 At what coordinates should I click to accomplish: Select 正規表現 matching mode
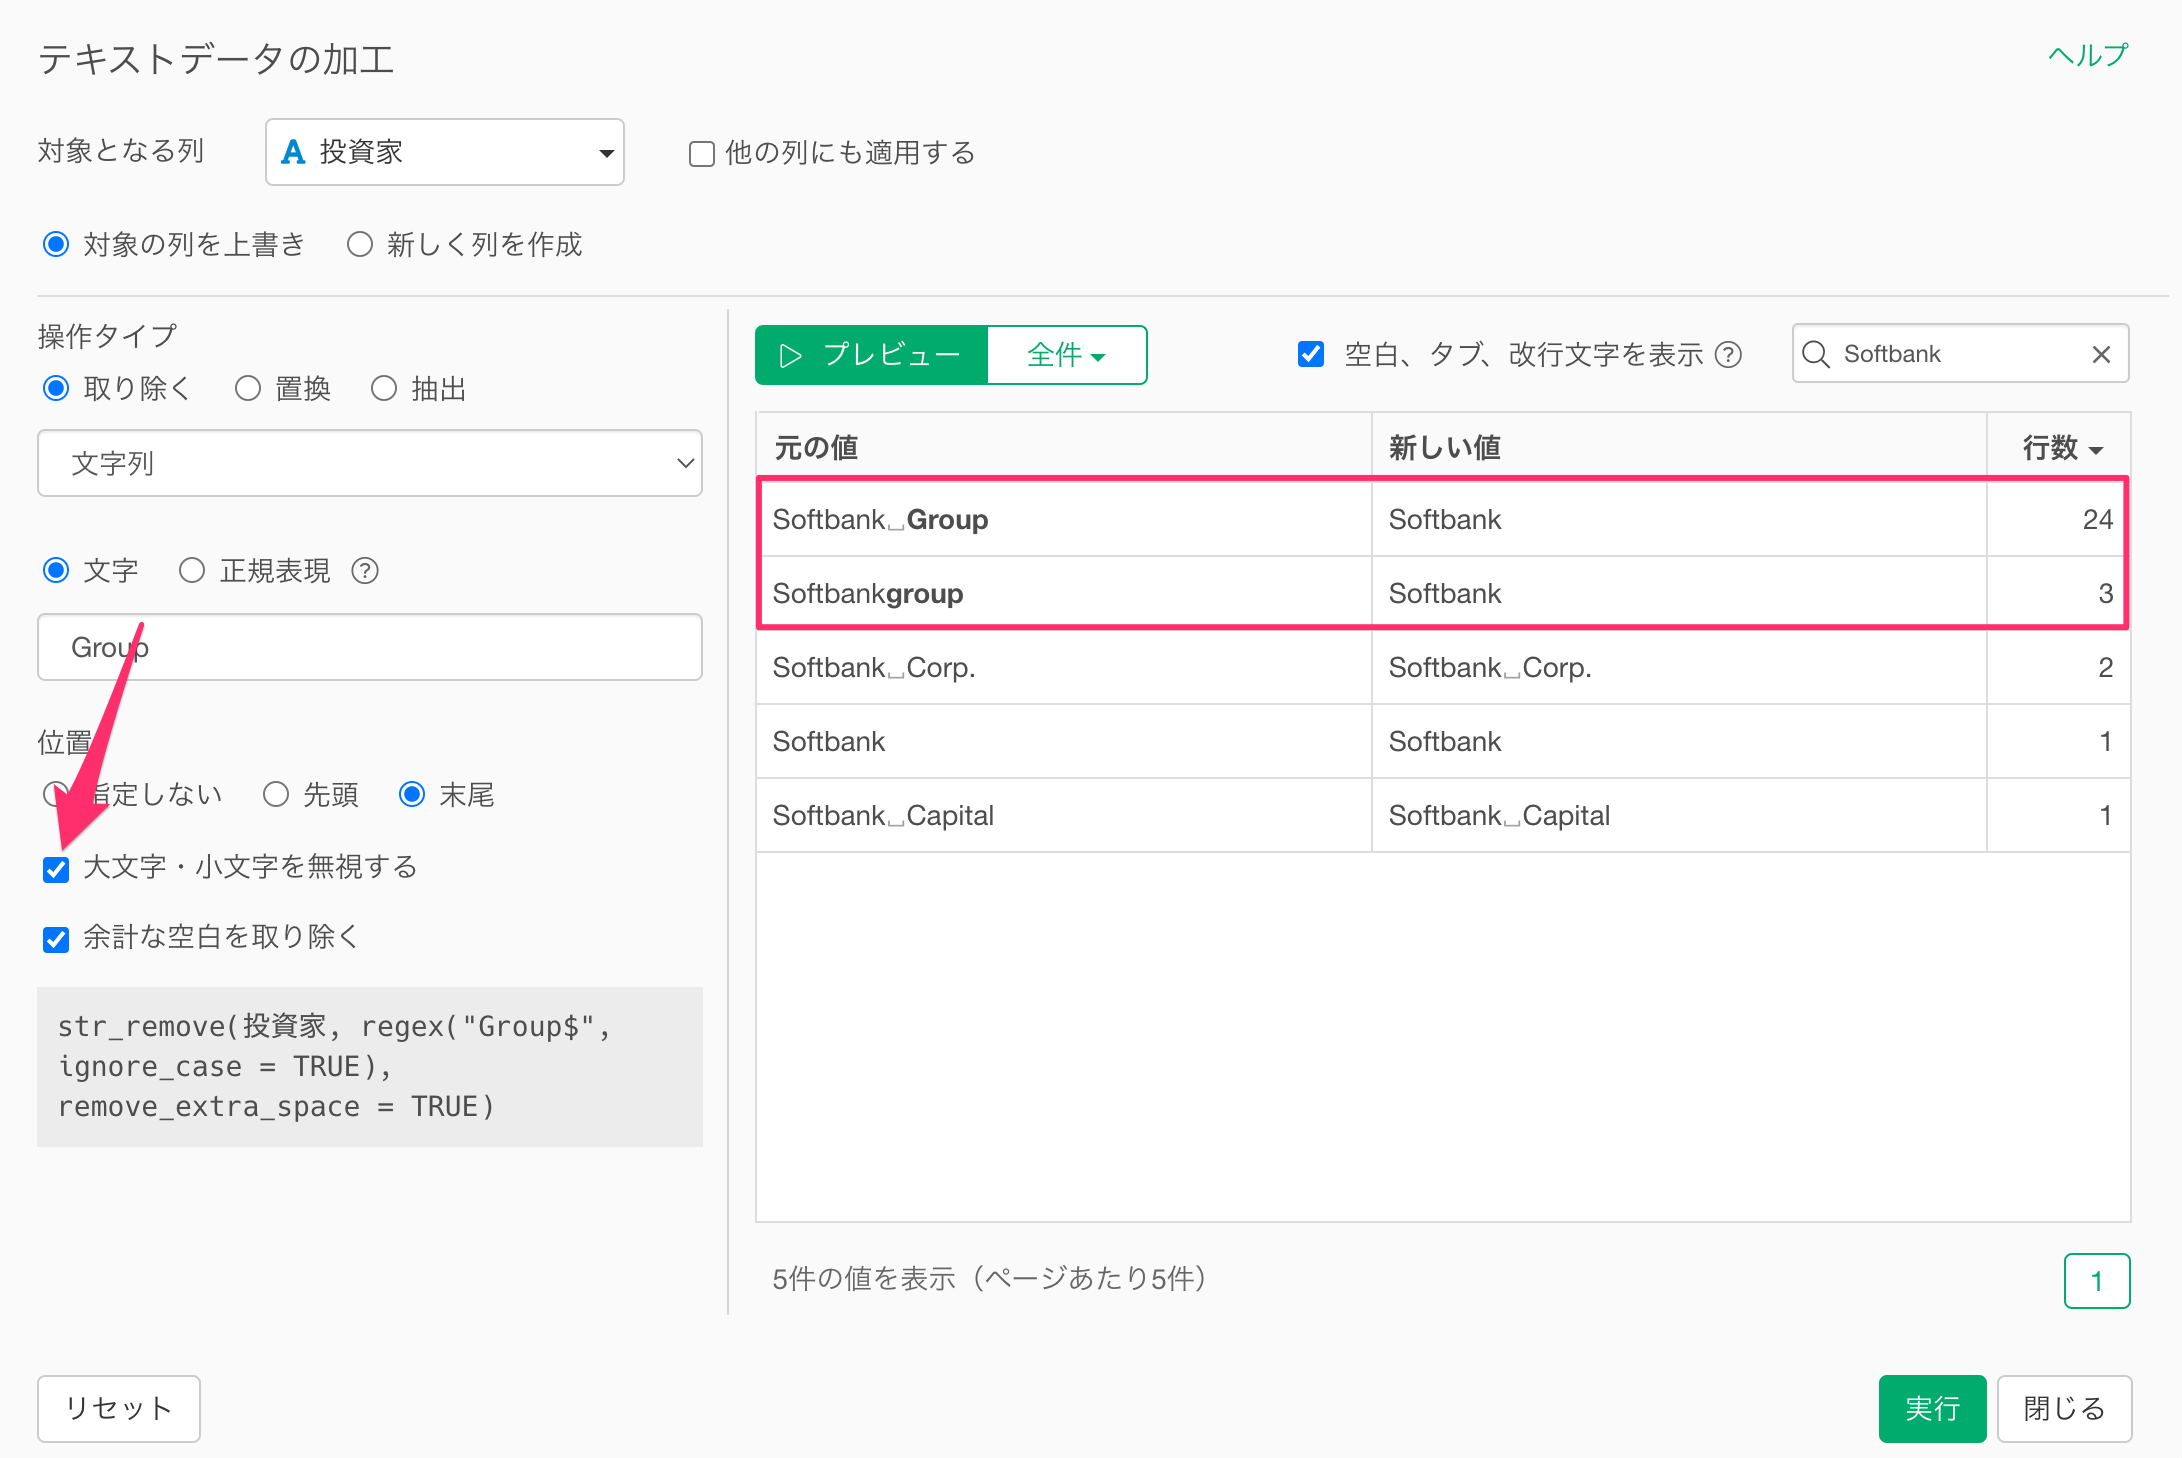click(x=192, y=570)
